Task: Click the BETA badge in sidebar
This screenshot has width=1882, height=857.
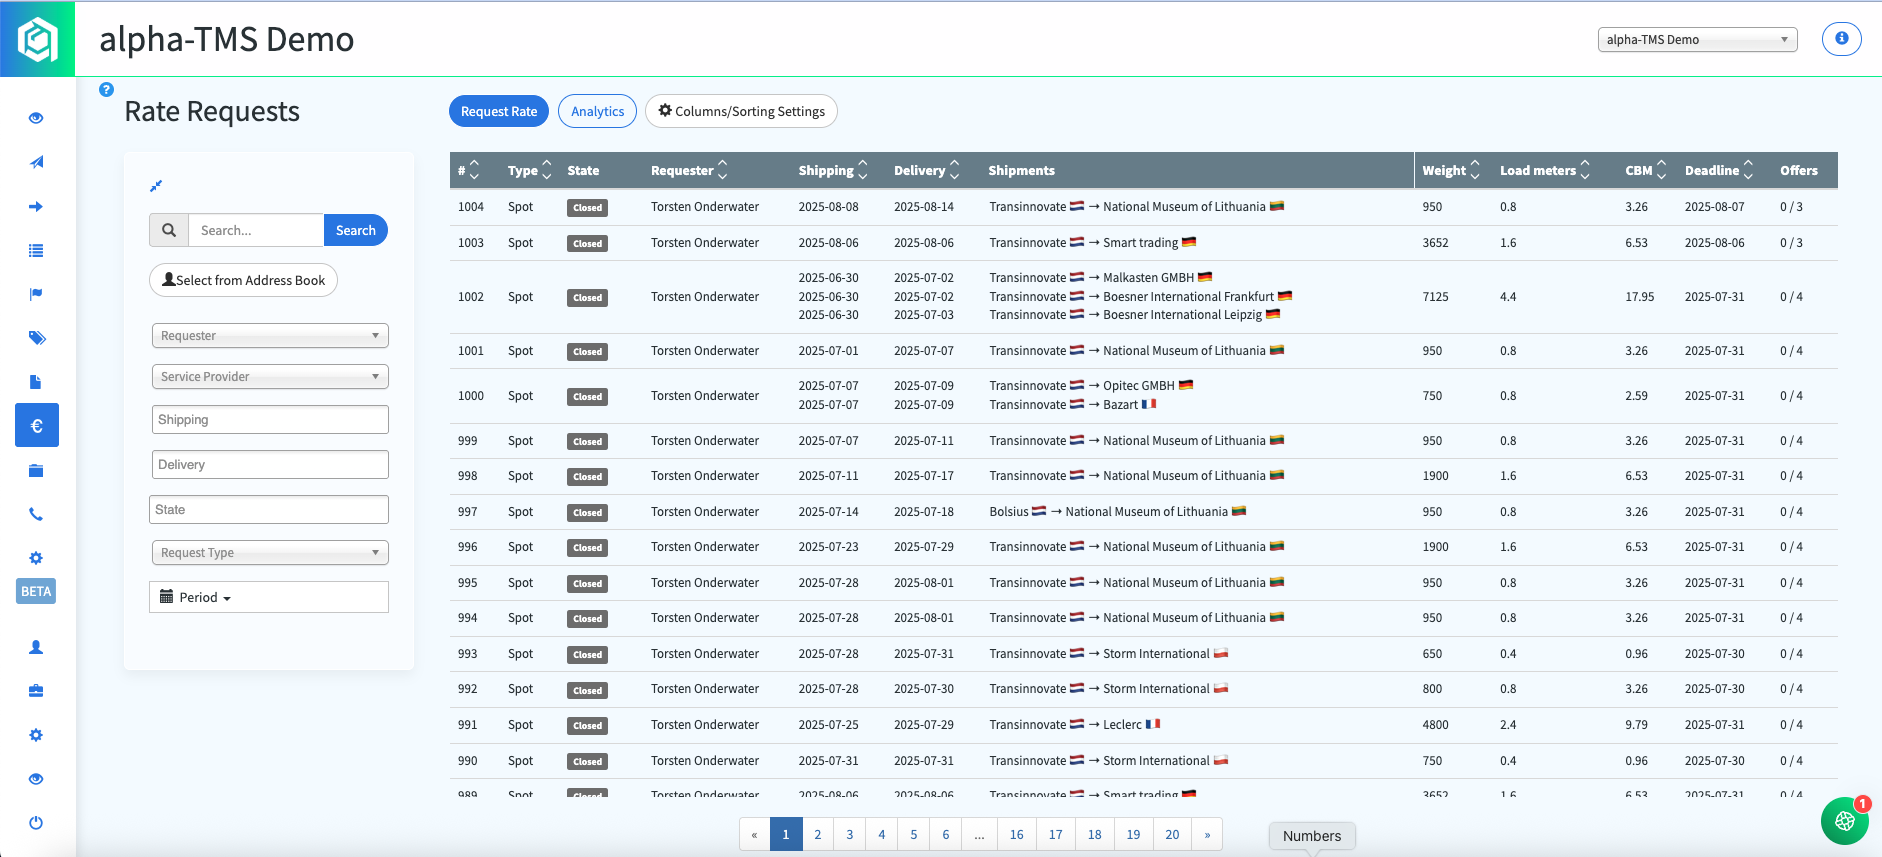Action: point(36,591)
